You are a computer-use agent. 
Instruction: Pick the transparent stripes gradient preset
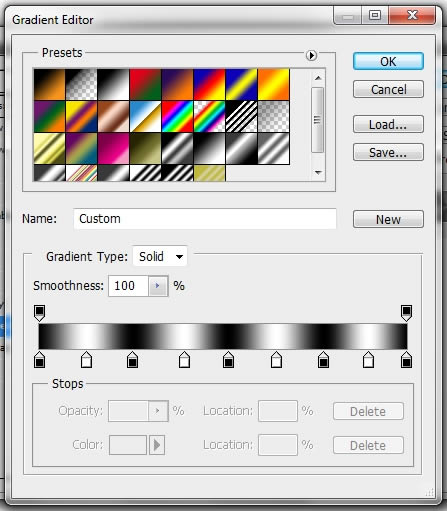(x=241, y=117)
